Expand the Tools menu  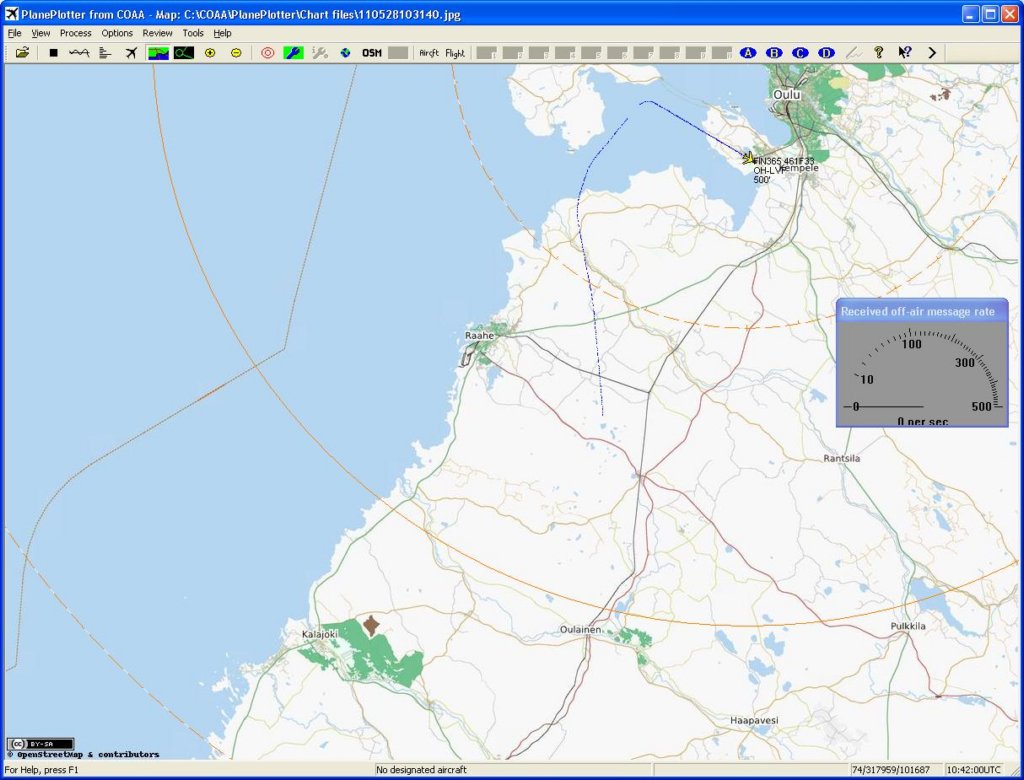(x=193, y=33)
